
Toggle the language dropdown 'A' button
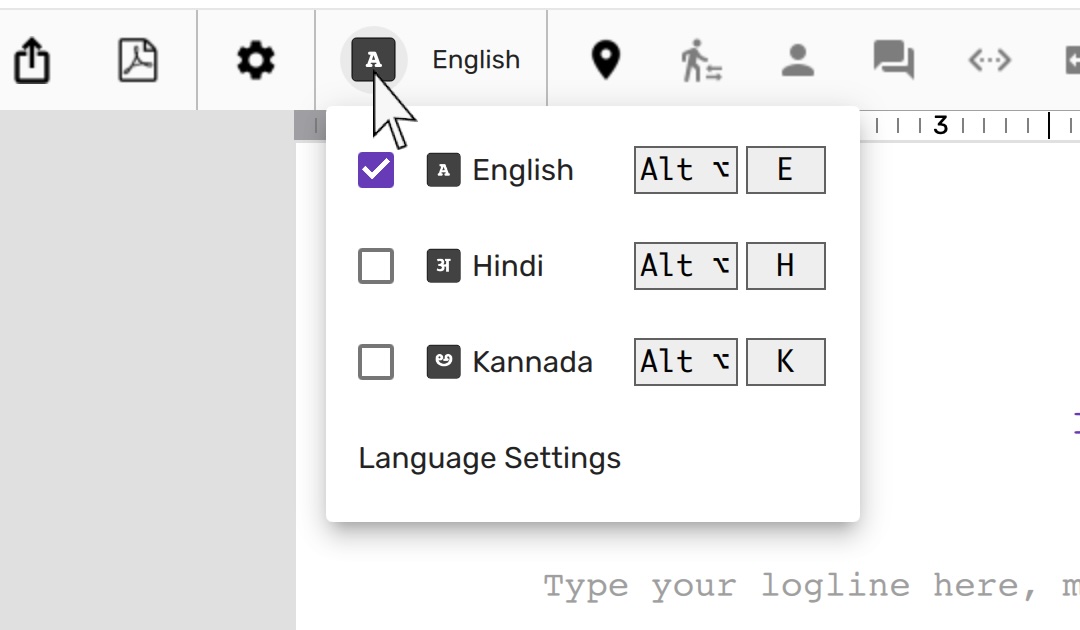[373, 60]
